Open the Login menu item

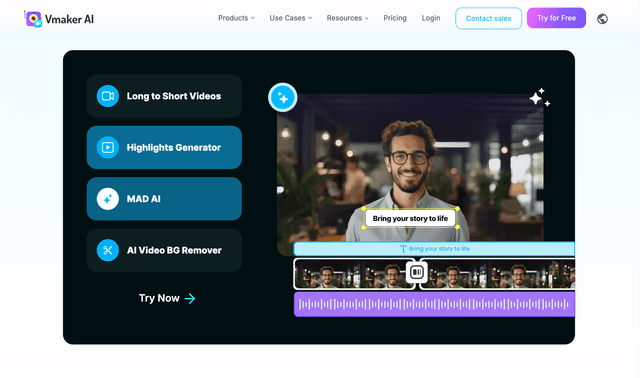(x=431, y=18)
